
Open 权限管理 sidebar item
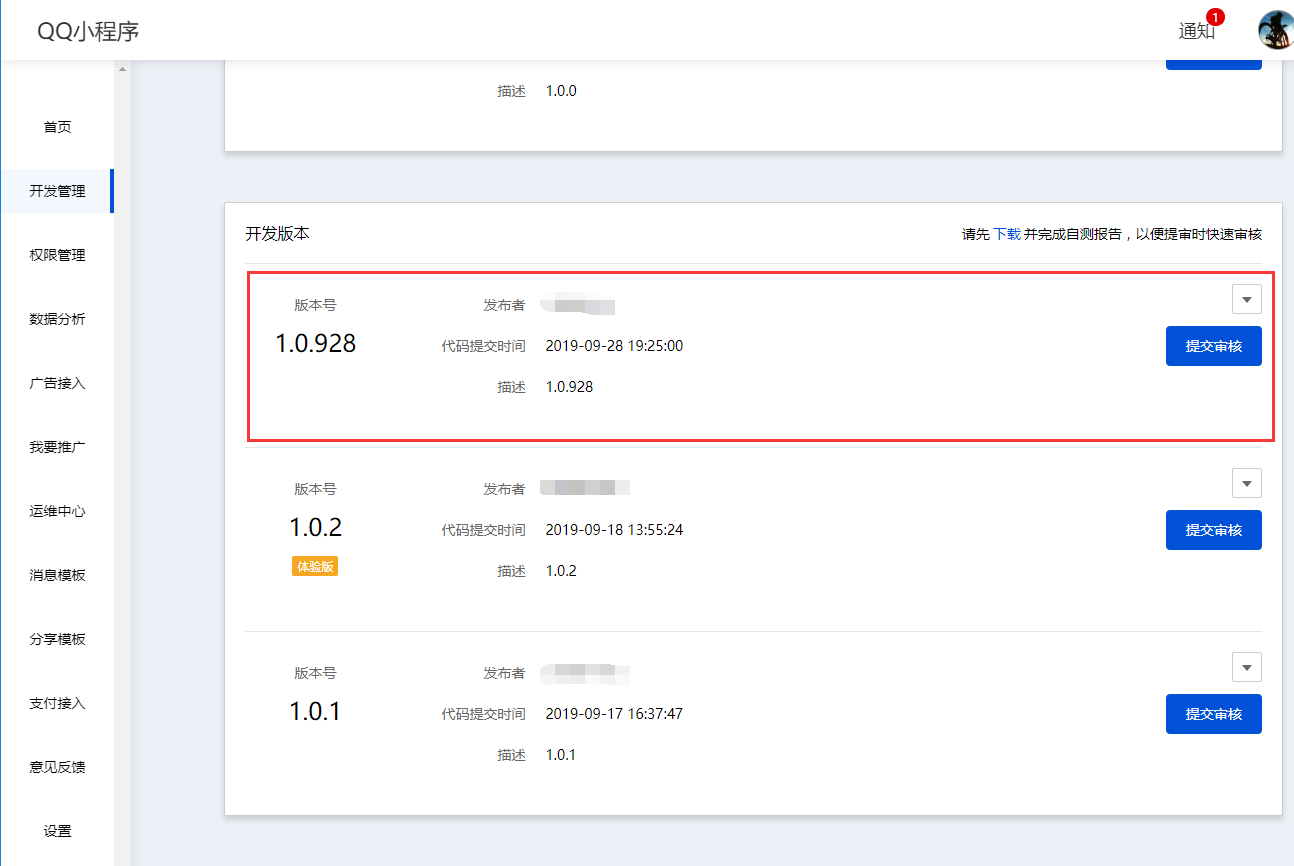pos(57,255)
